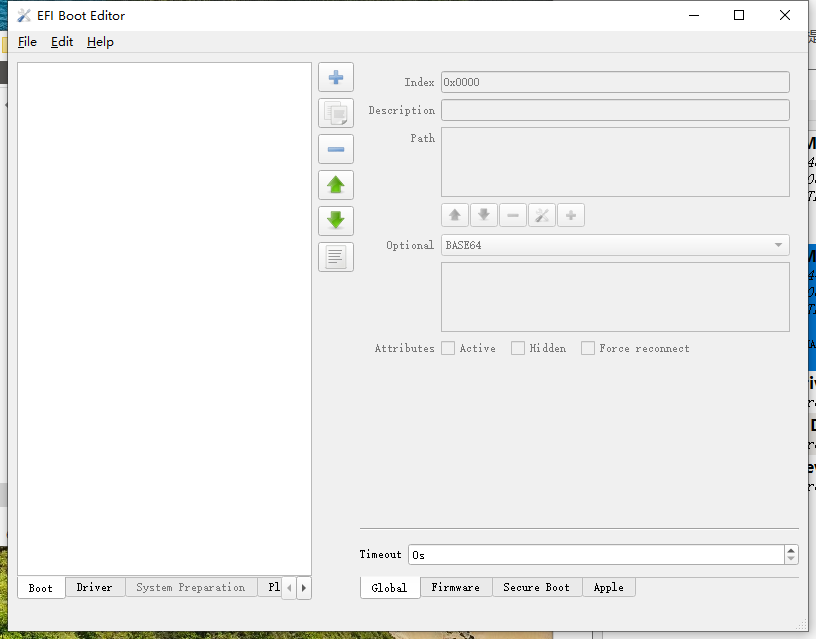Click the EFI Boot Editor app icon
Viewport: 816px width, 639px height.
pos(23,16)
